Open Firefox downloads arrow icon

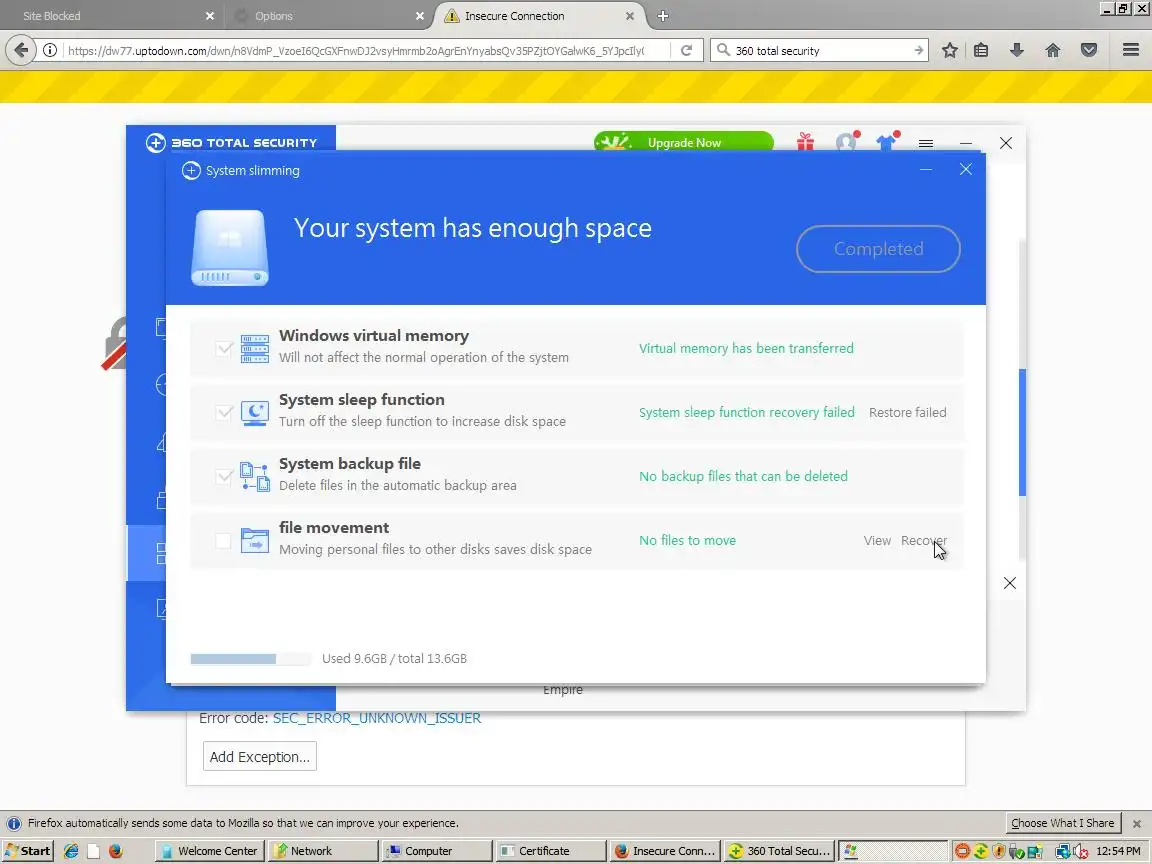1017,50
